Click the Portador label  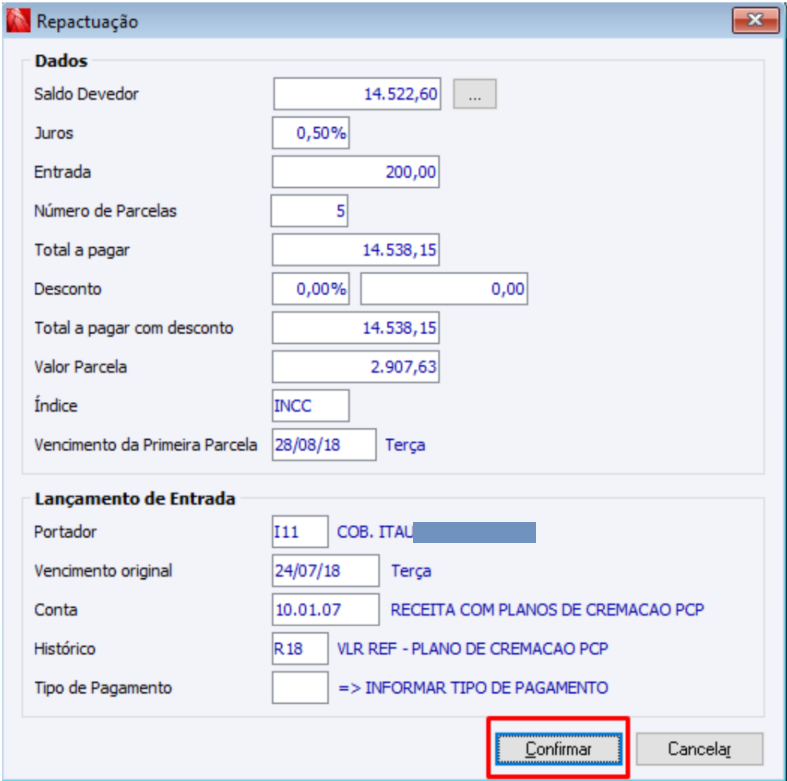(x=65, y=532)
